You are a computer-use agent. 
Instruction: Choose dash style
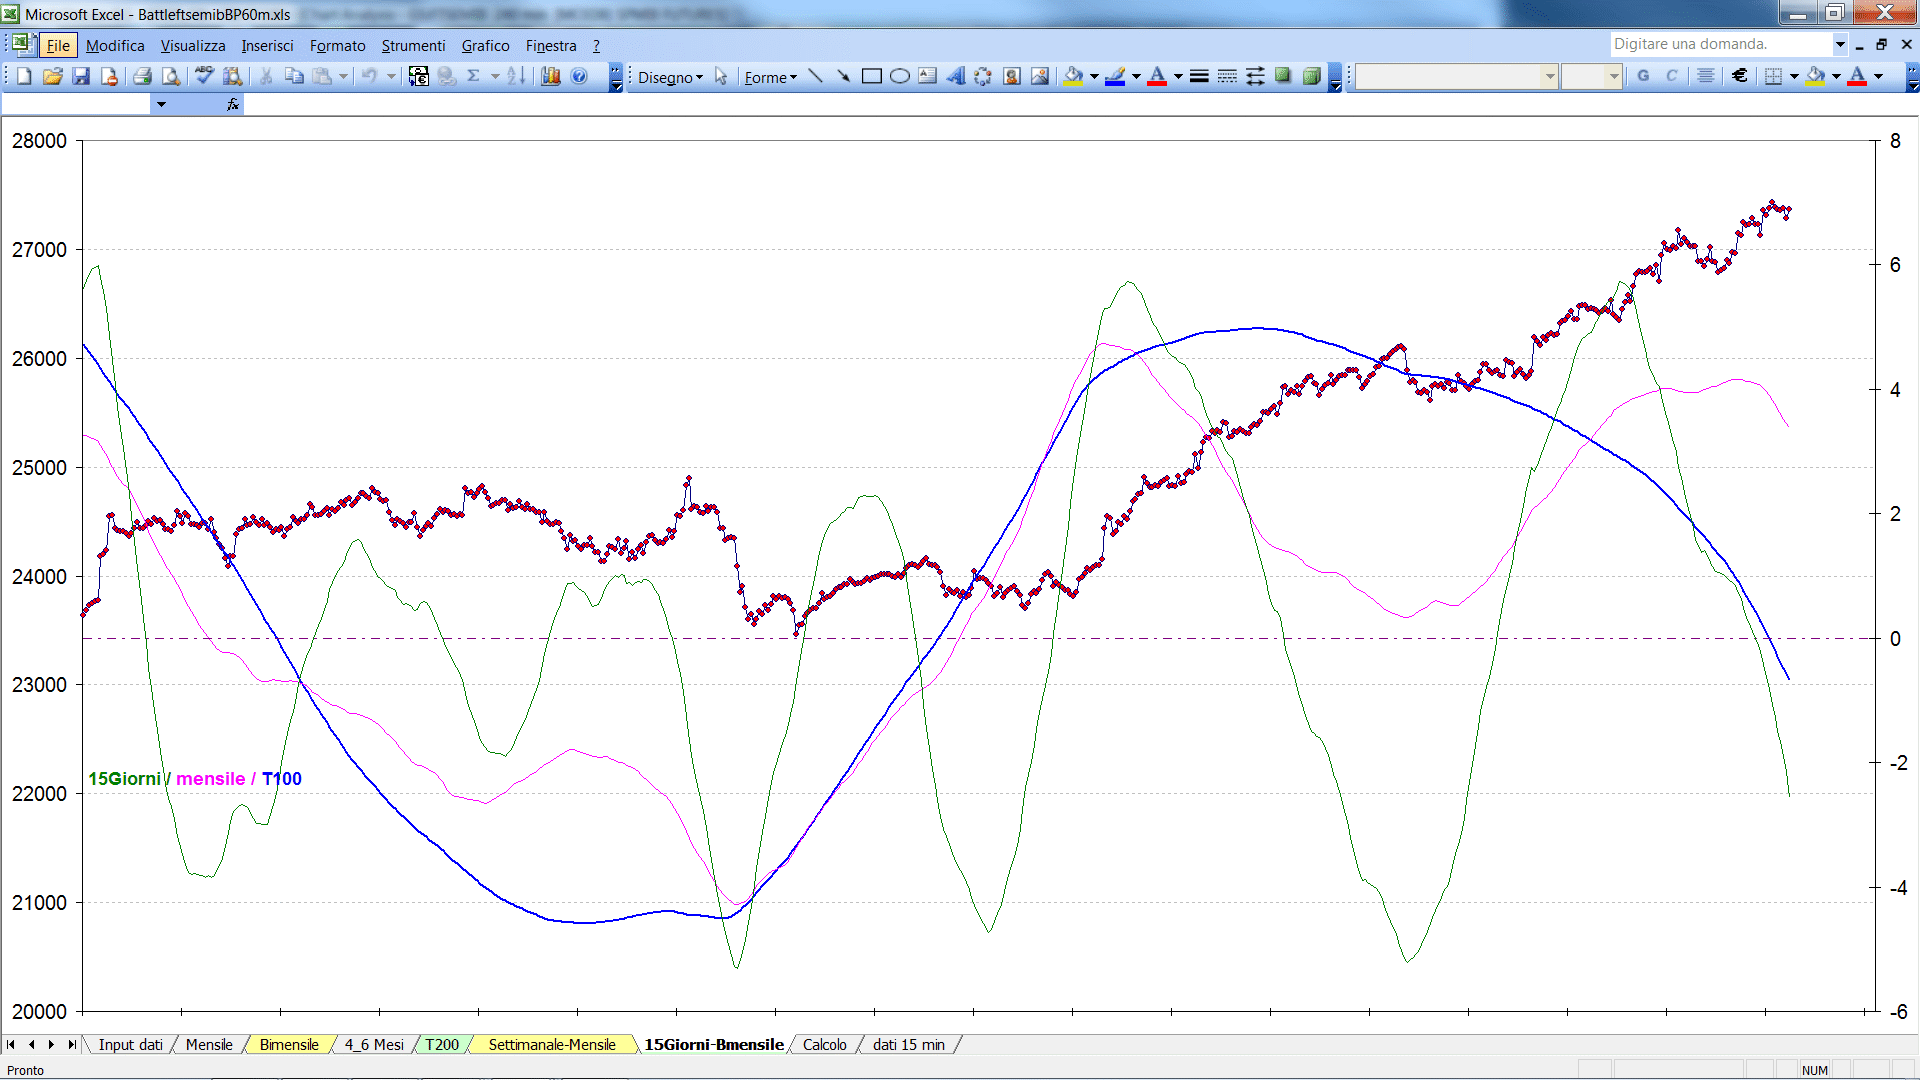(1227, 76)
